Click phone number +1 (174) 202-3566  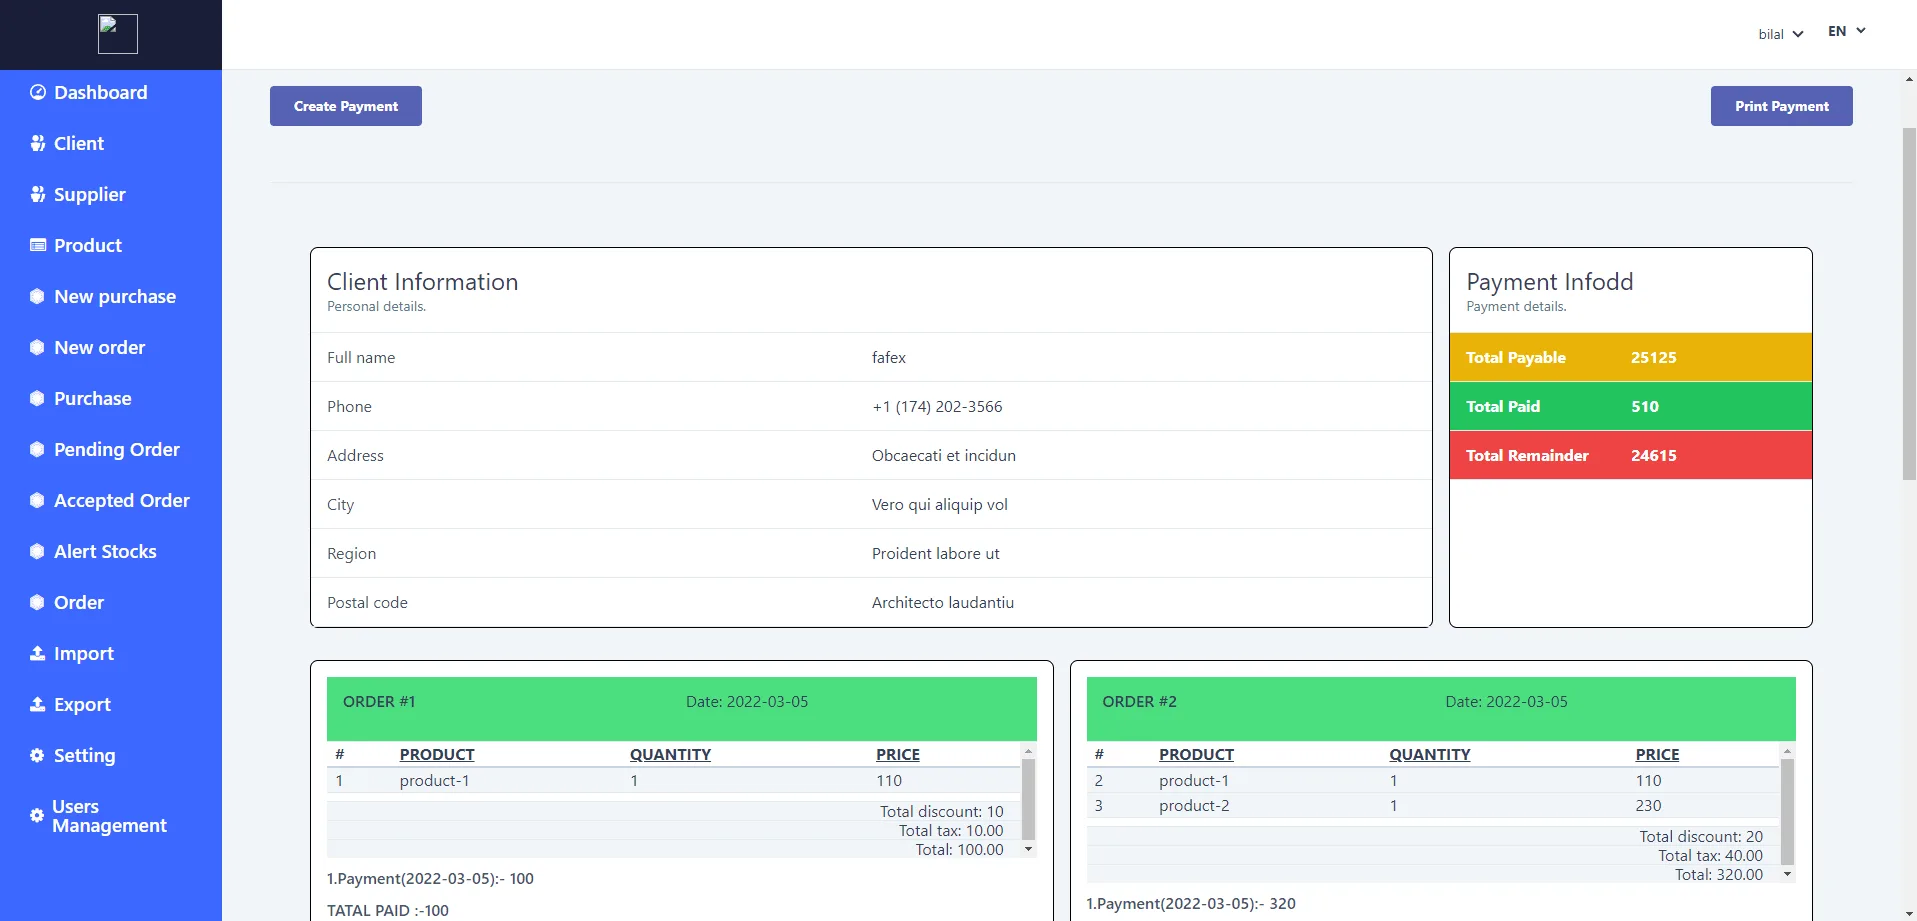coord(937,406)
